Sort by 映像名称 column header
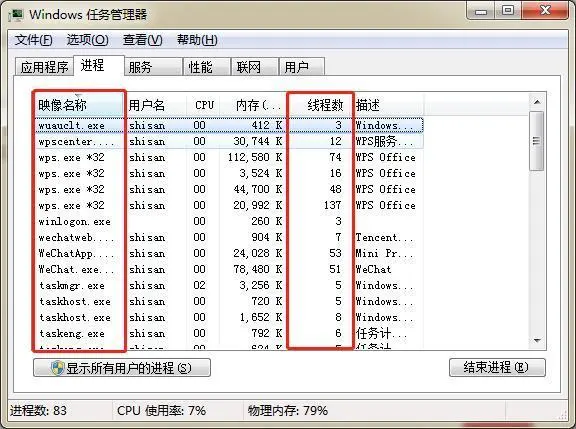The image size is (576, 429). (79, 105)
